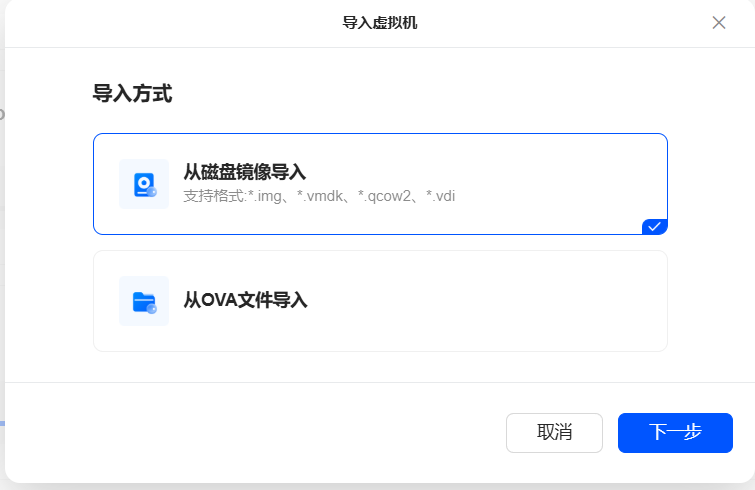
Task: Click the 导入虚拟机 dialog title
Action: (380, 22)
